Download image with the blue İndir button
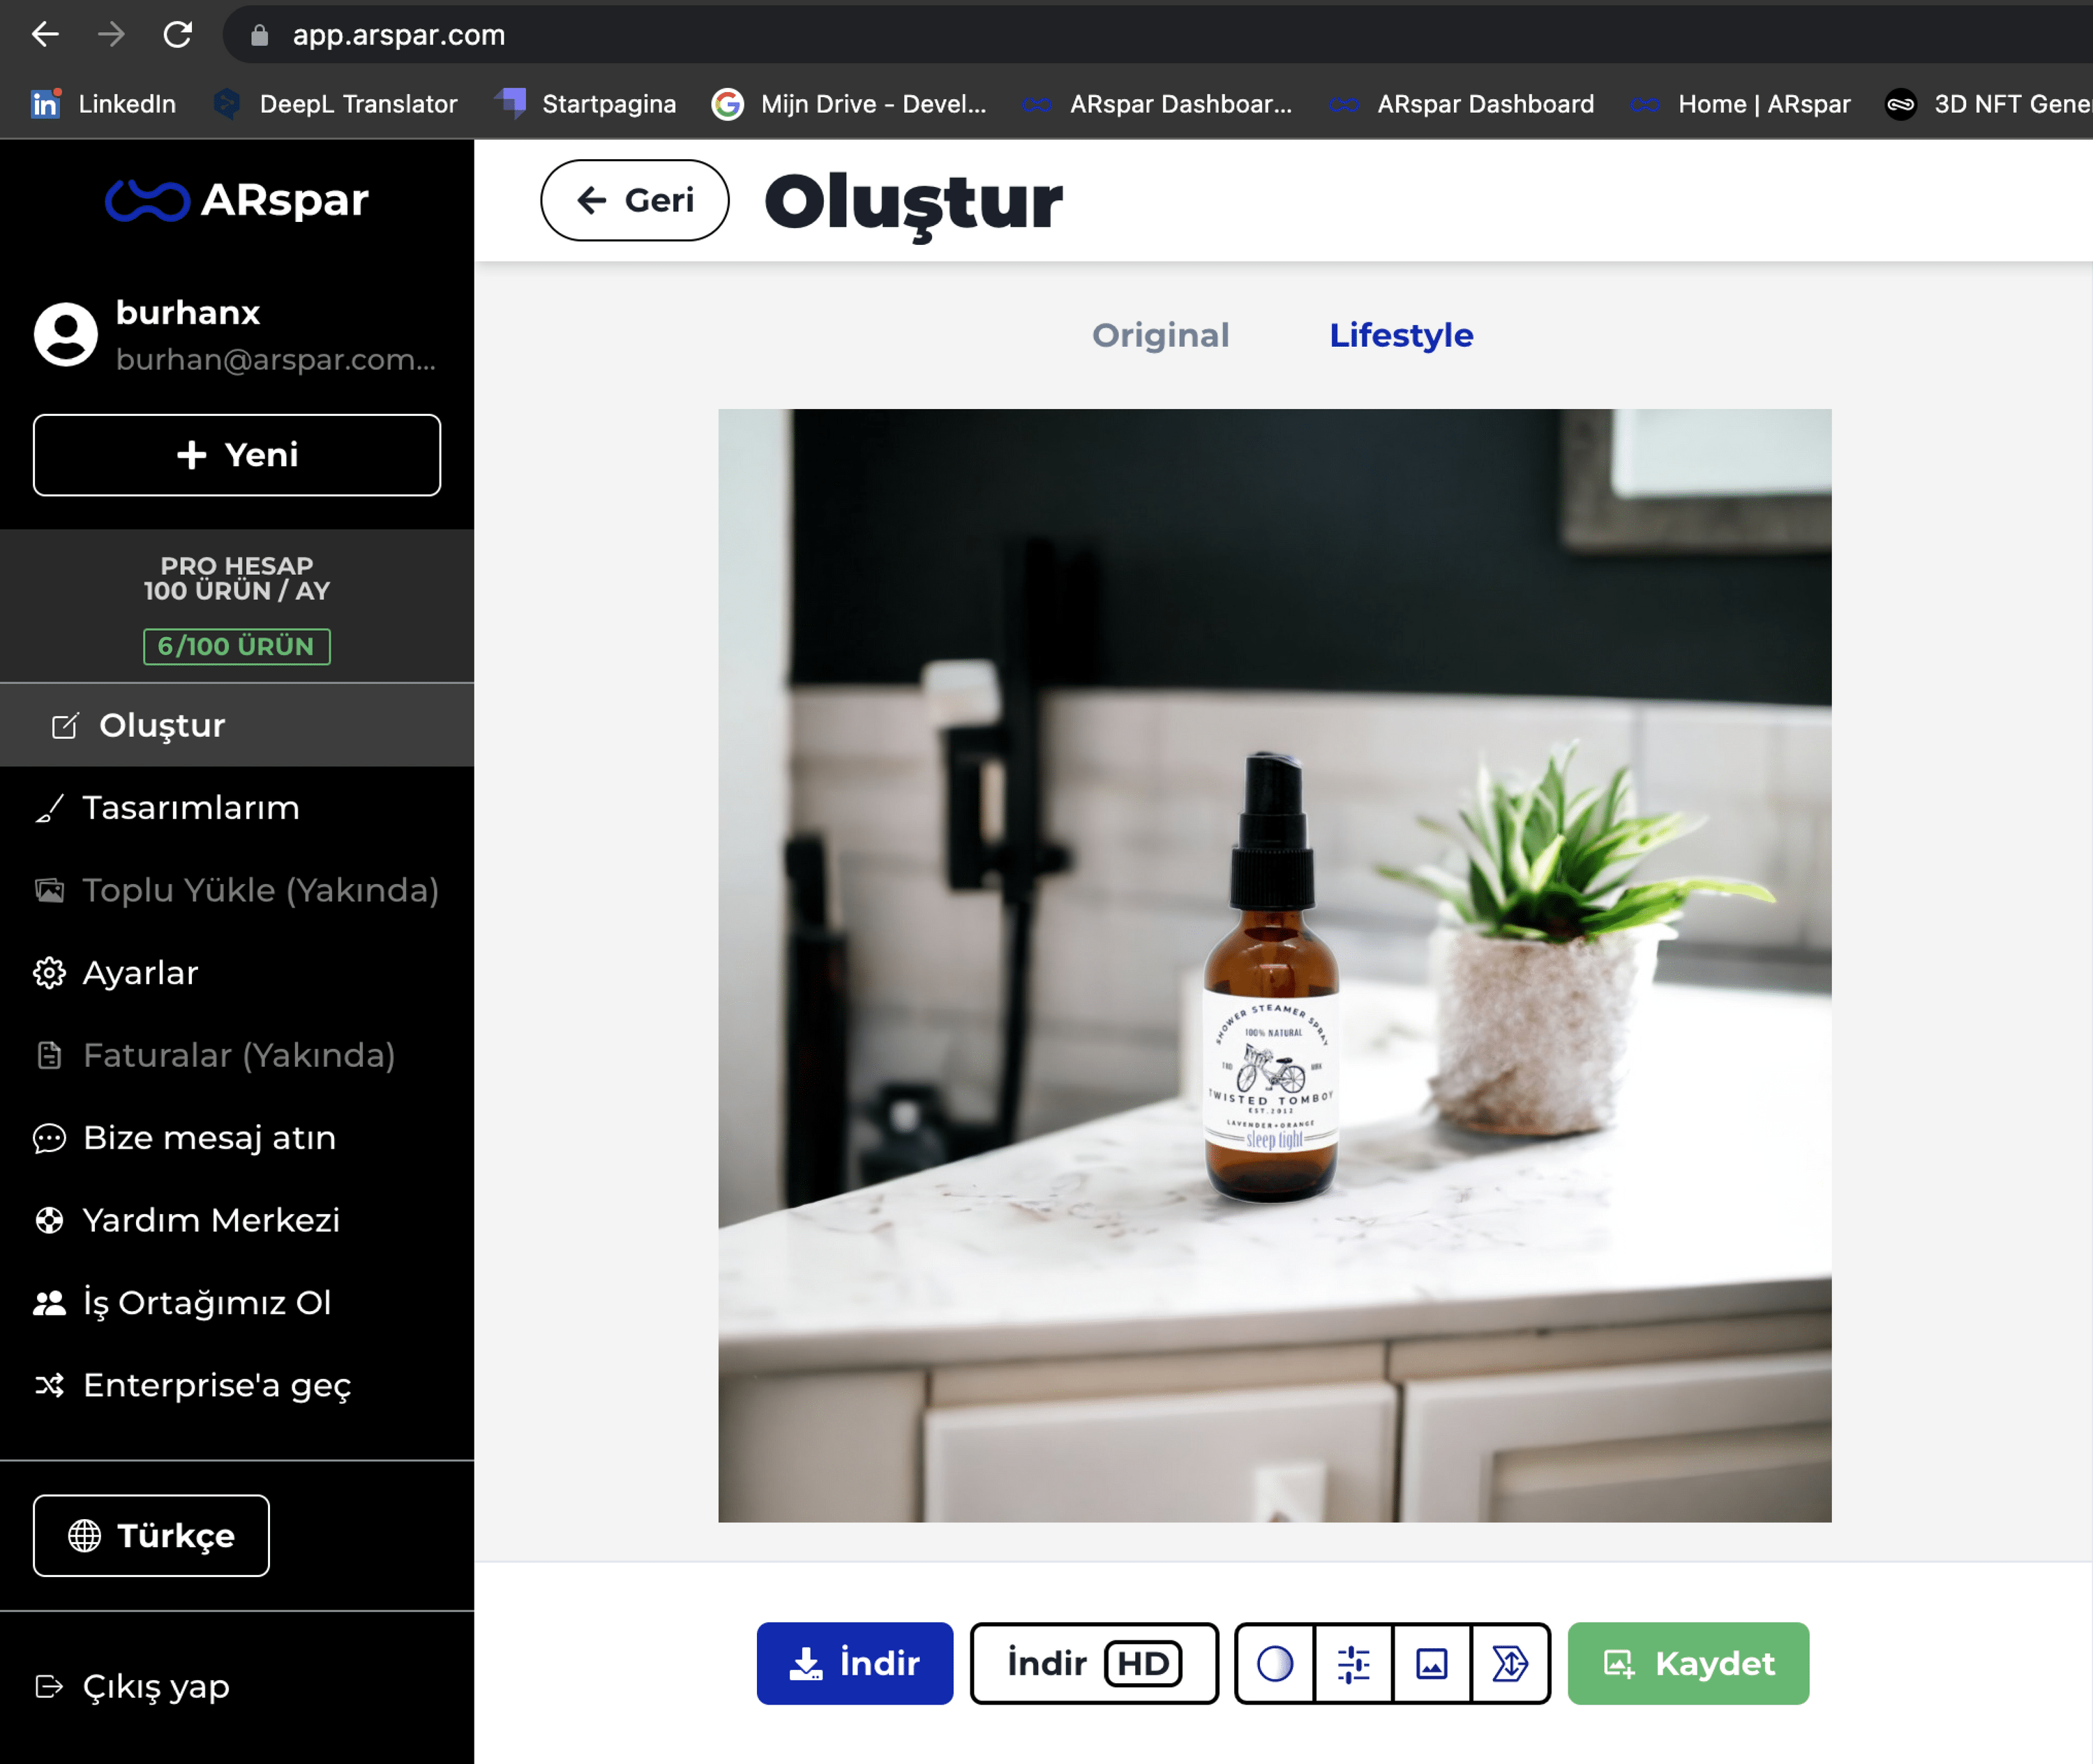2093x1764 pixels. click(854, 1663)
